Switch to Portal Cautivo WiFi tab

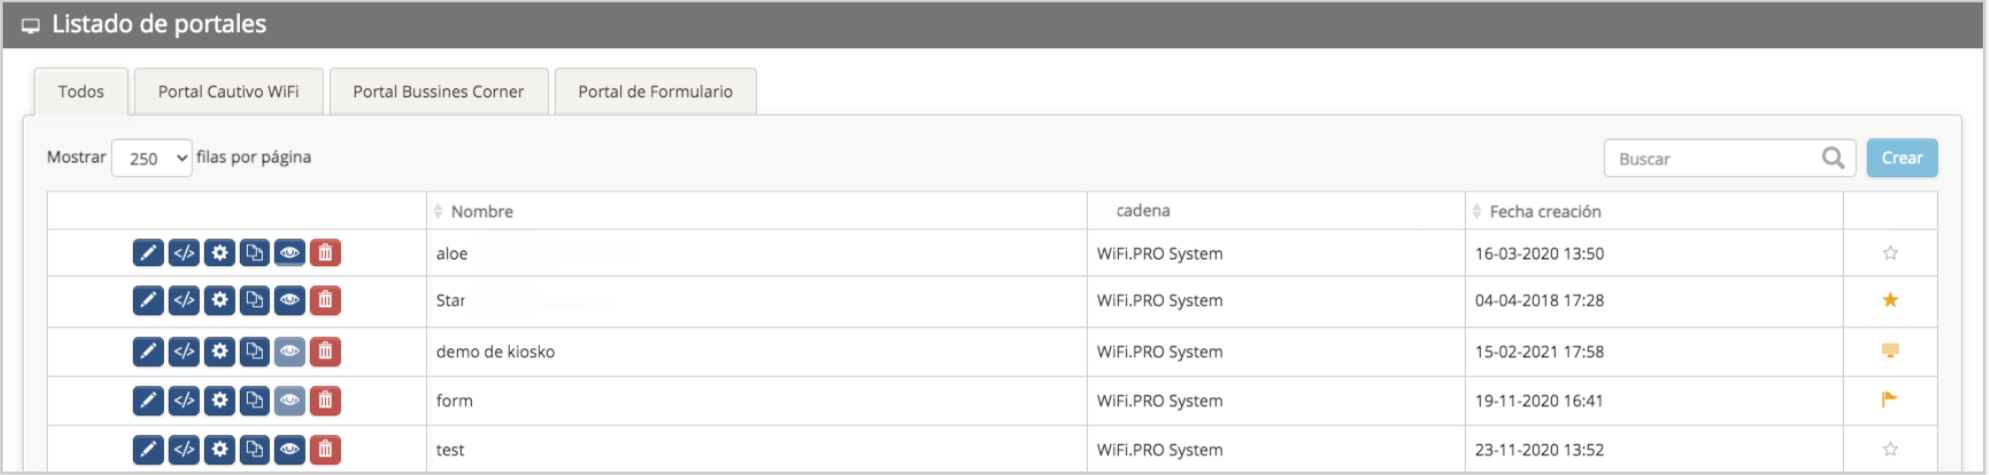[x=228, y=91]
